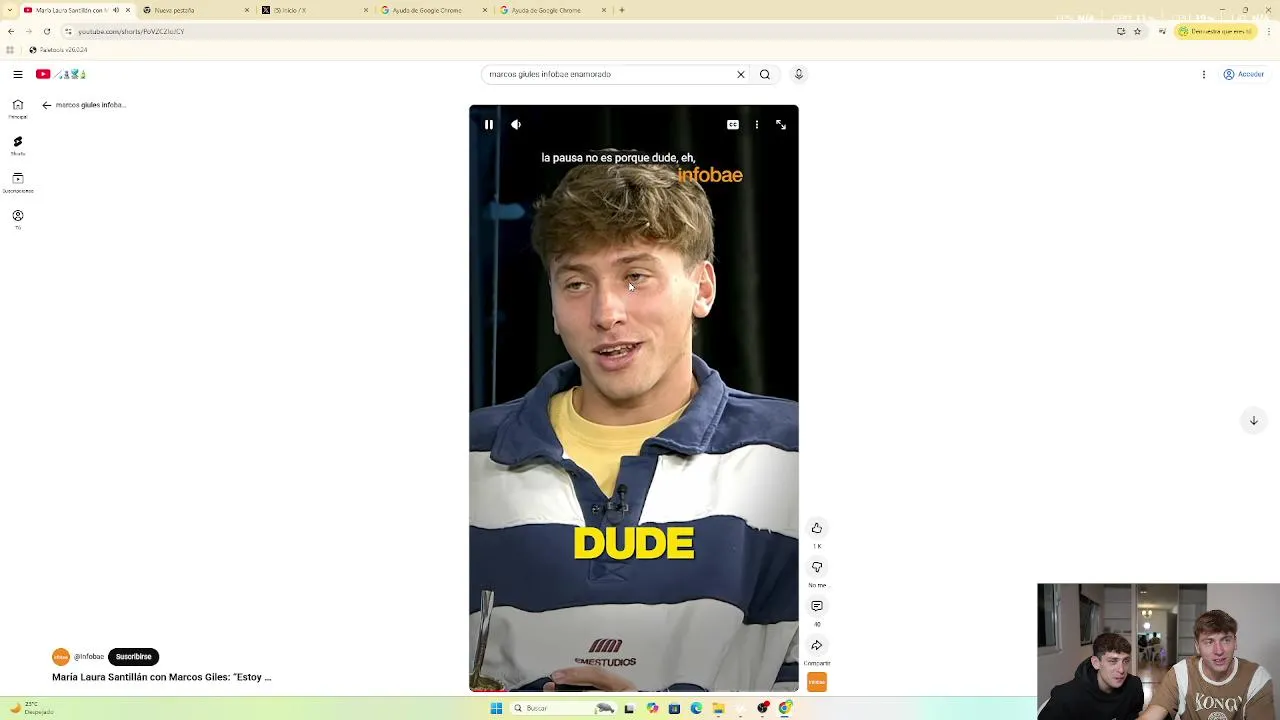This screenshot has width=1280, height=720.
Task: Open File Explorer from the taskbar
Action: tap(718, 708)
